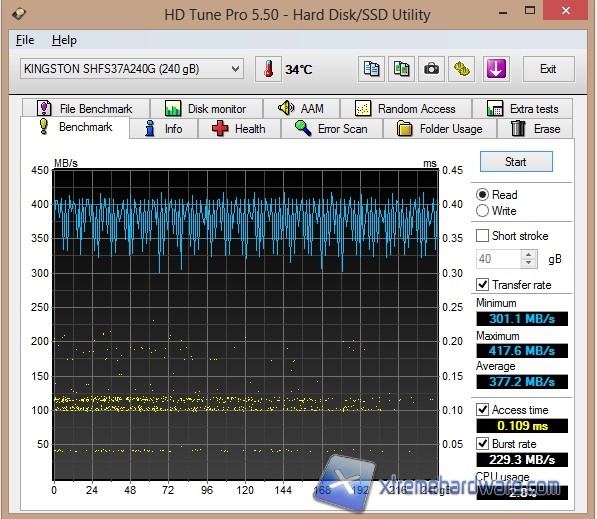Save a screenshot with the camera icon
Image resolution: width=597 pixels, height=519 pixels.
(x=431, y=69)
